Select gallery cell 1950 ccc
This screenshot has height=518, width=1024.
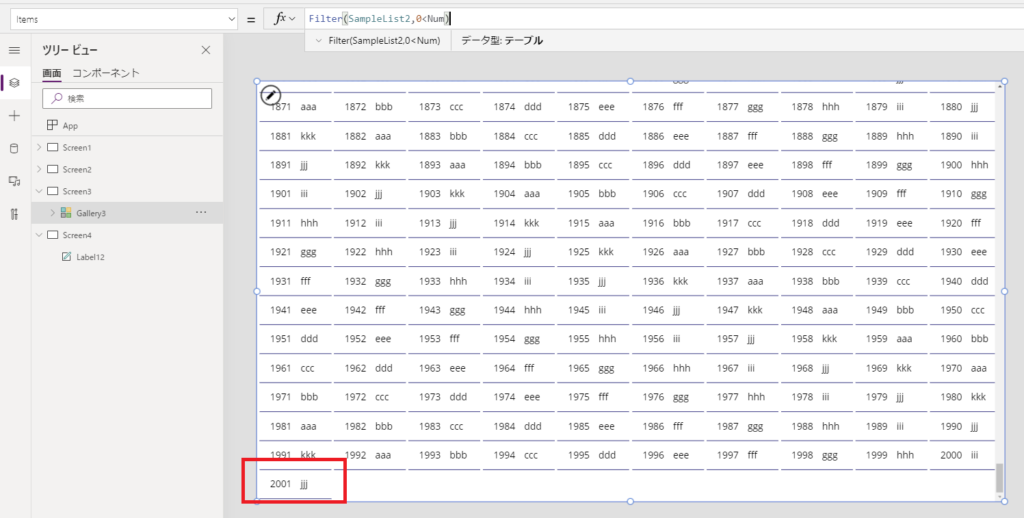coord(963,310)
